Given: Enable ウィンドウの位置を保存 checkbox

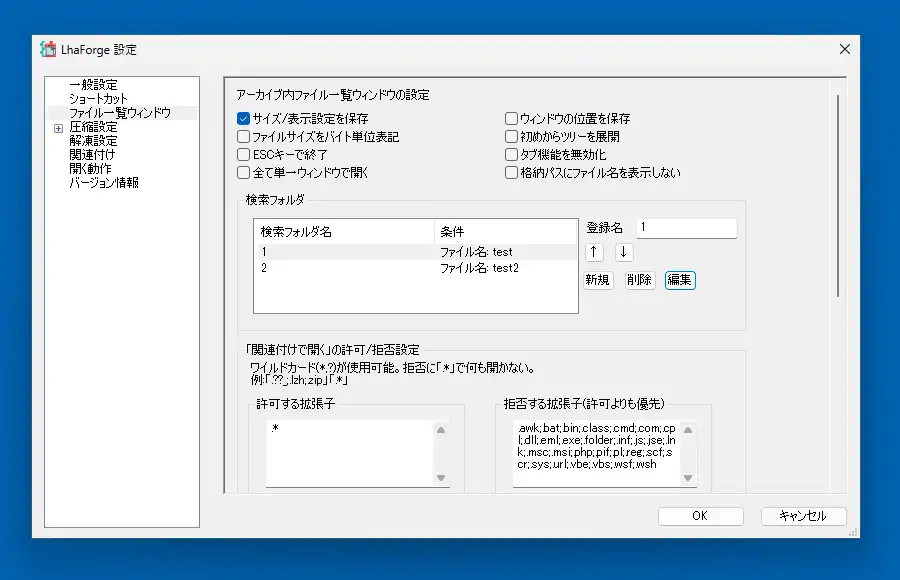Looking at the screenshot, I should 511,119.
